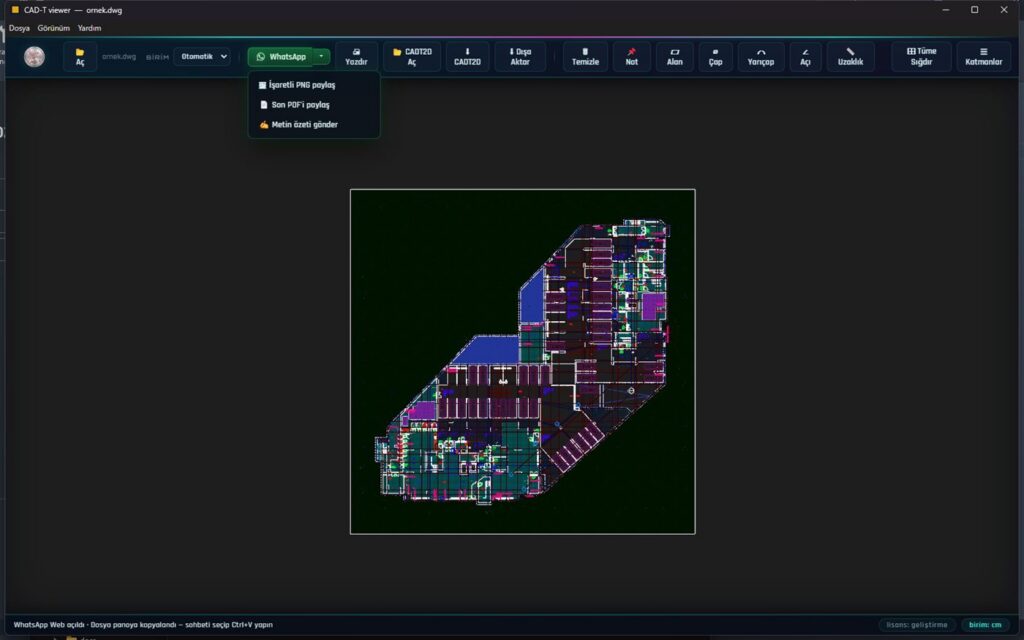Fit drawing with Tüme Sığdır
Image resolution: width=1024 pixels, height=640 pixels.
tap(921, 57)
